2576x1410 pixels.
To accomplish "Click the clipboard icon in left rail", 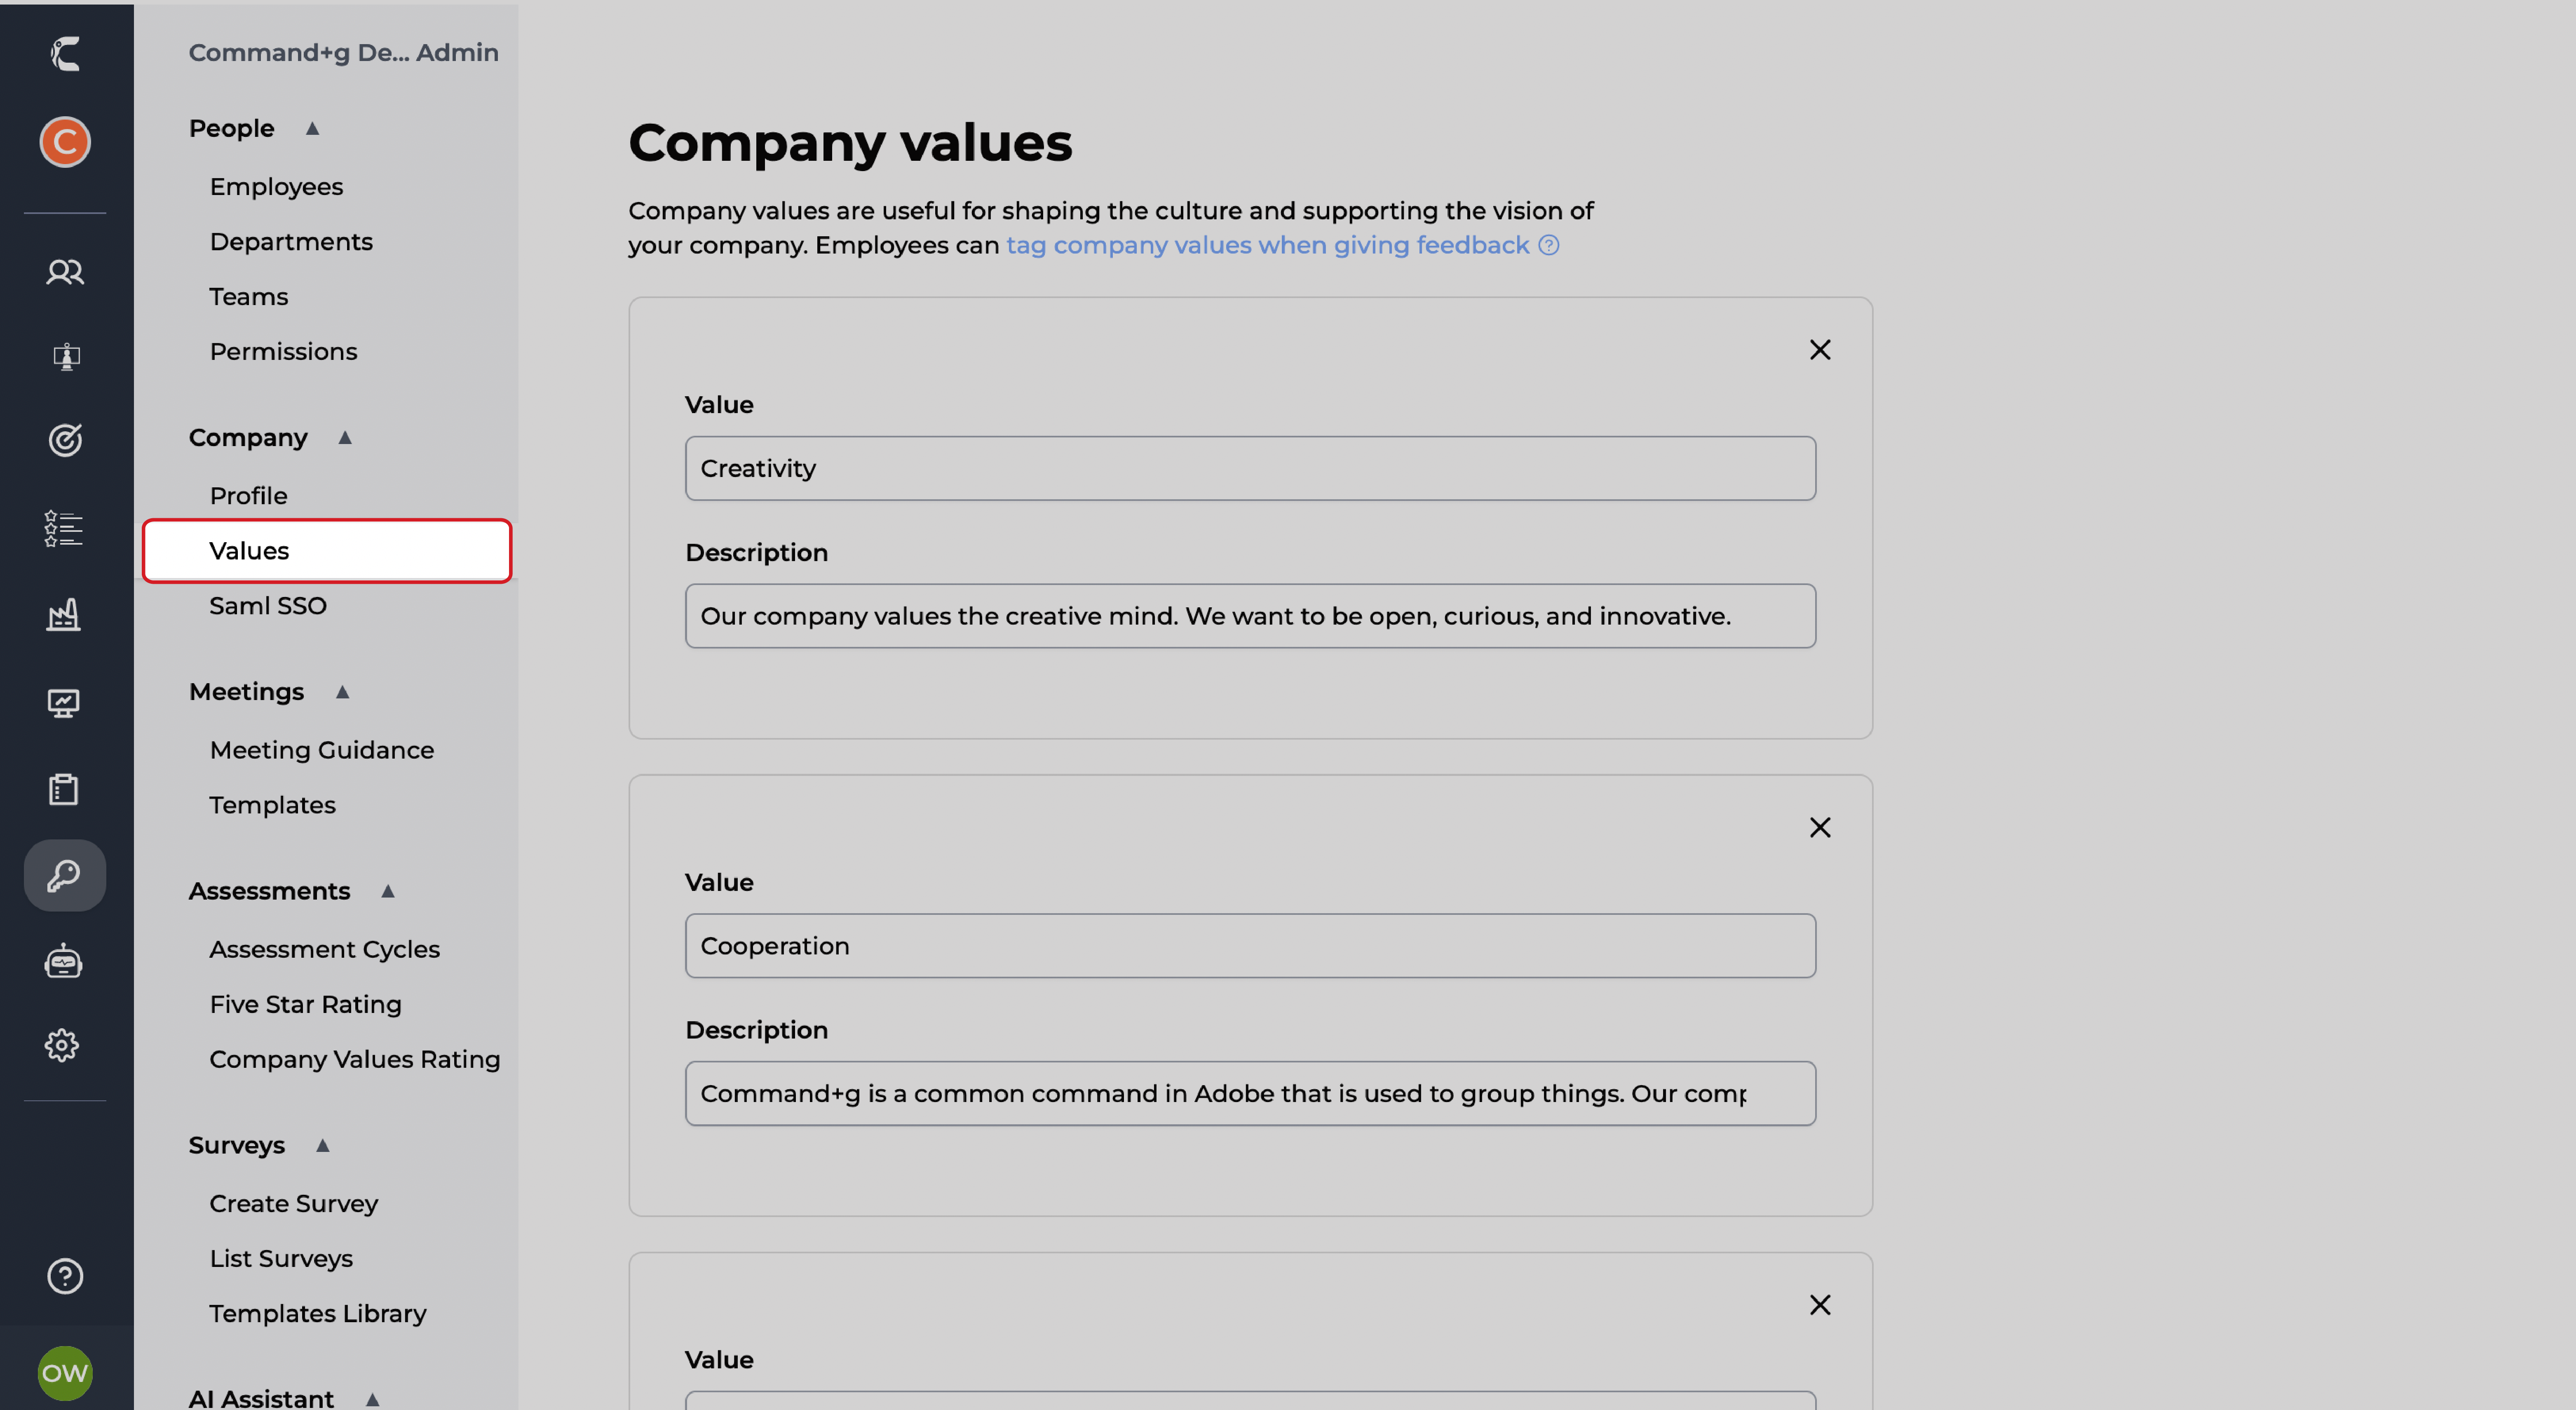I will click(64, 789).
